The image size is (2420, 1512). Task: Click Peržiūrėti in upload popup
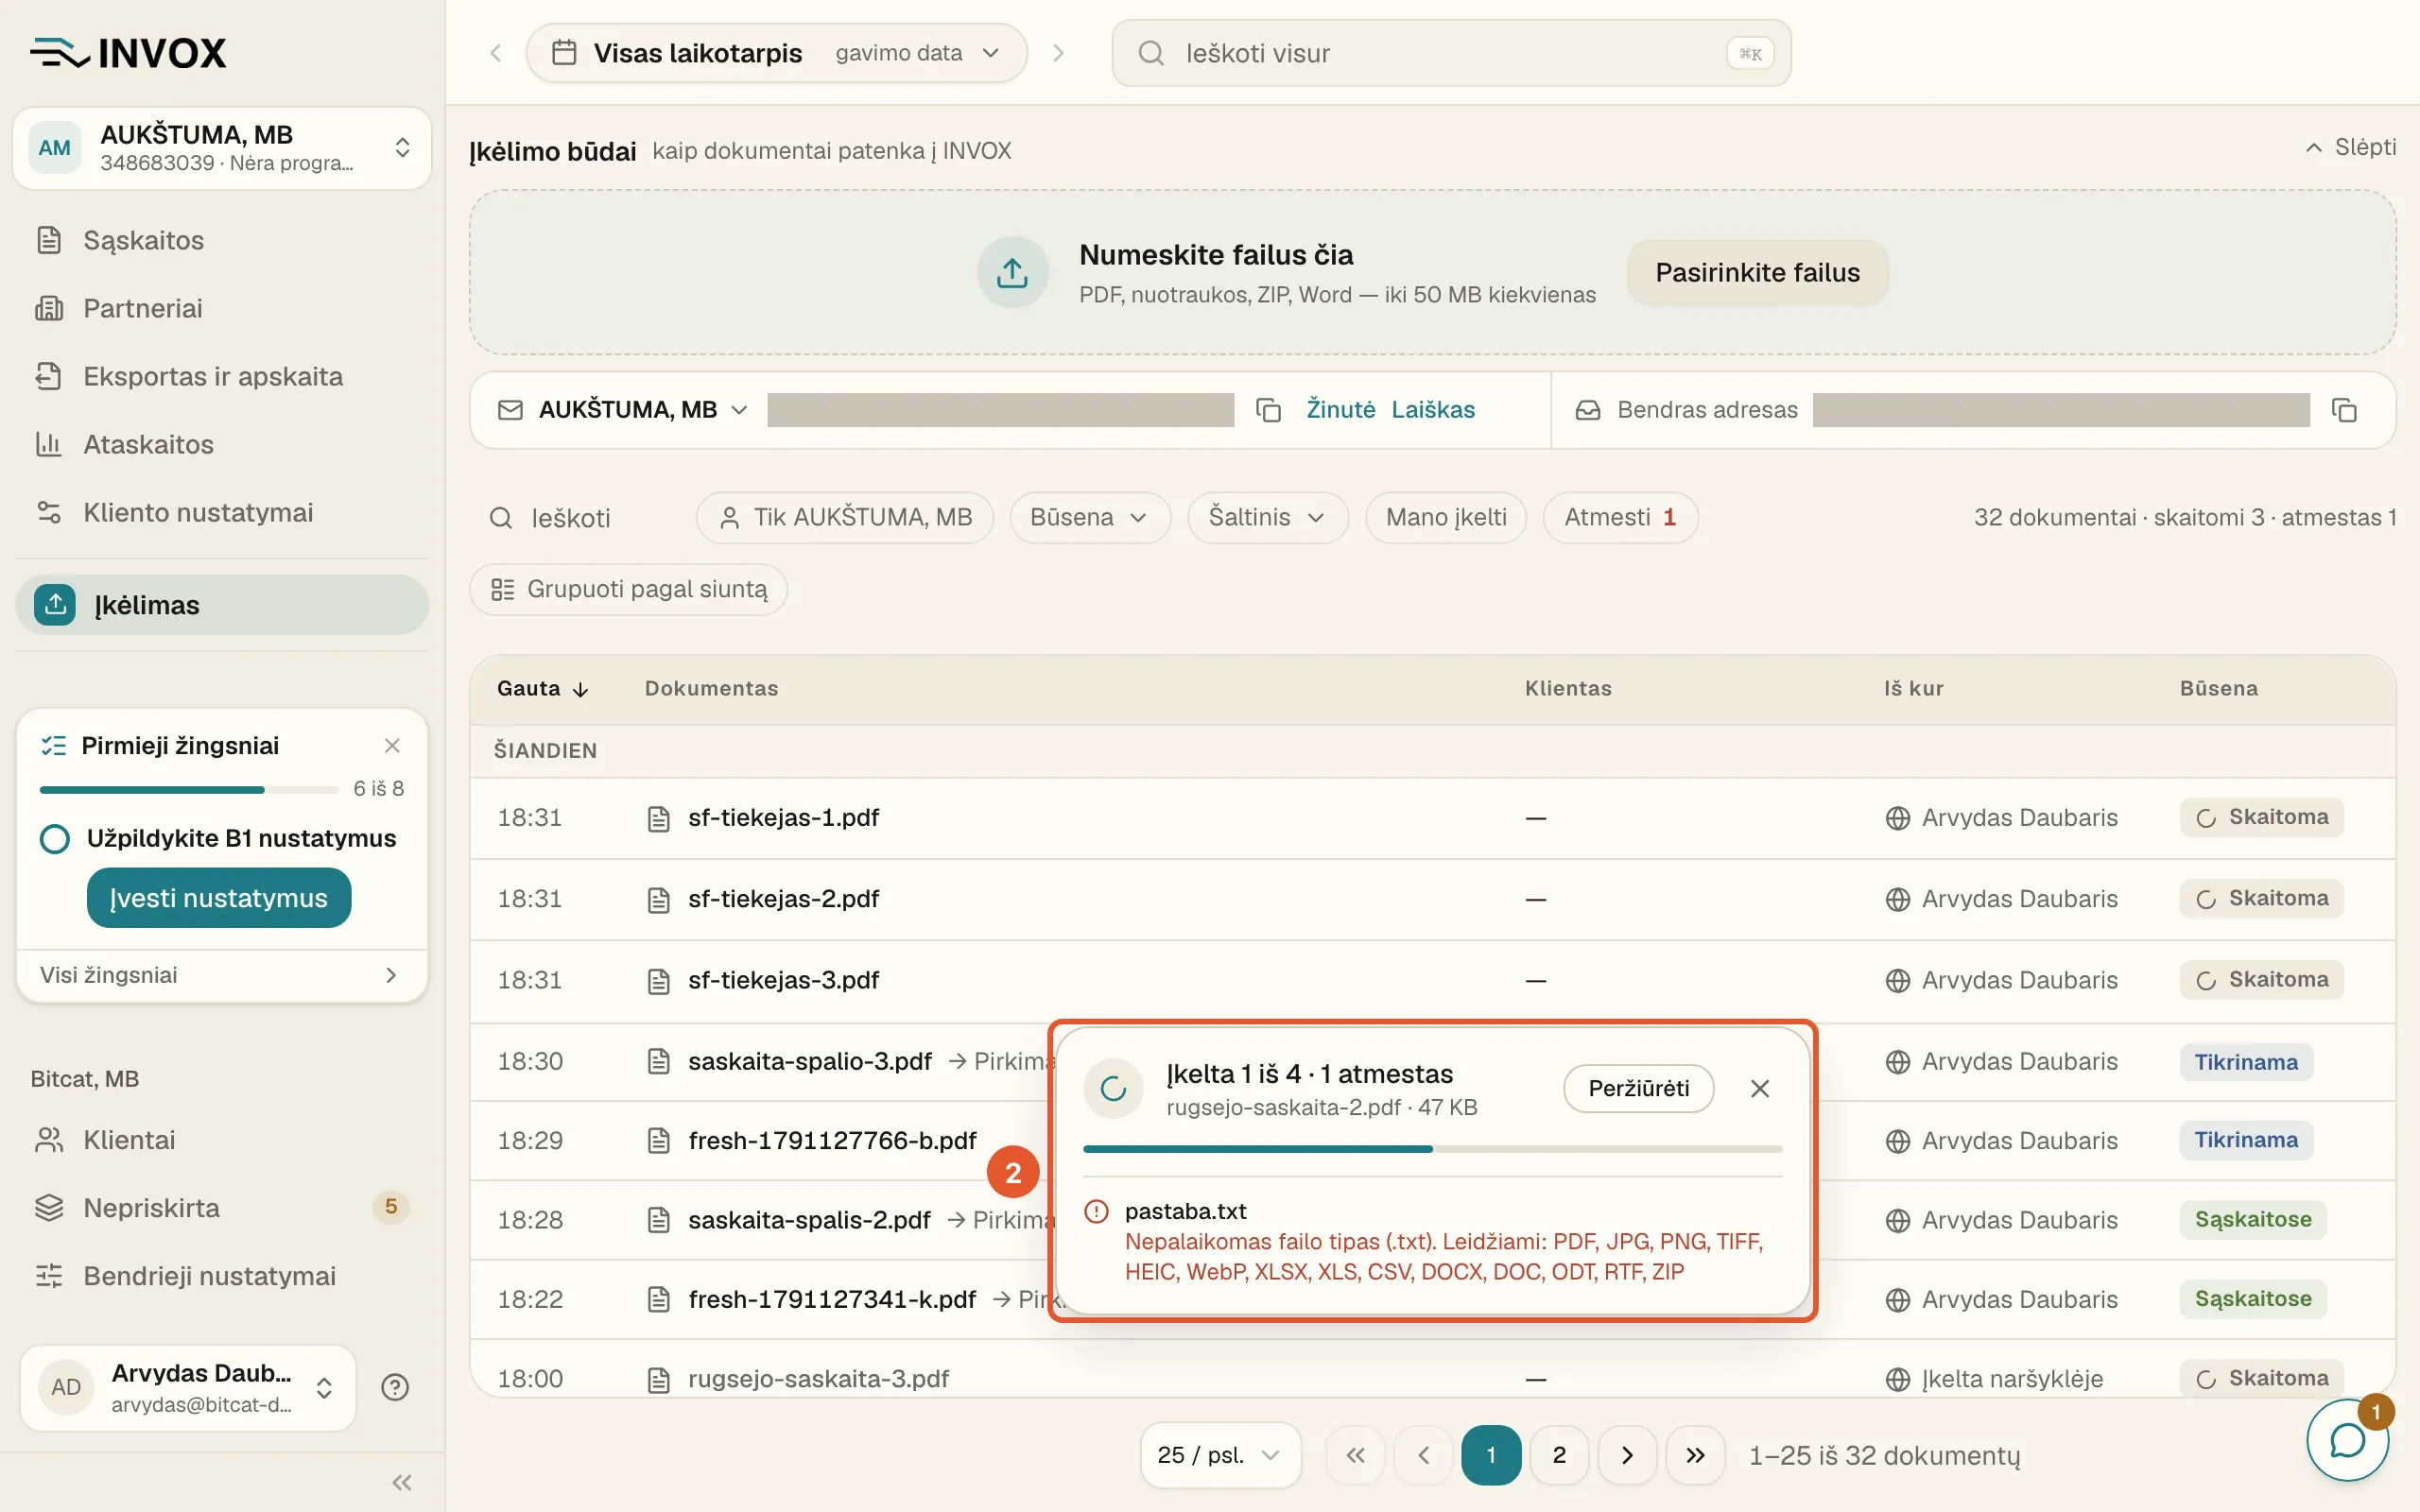coord(1638,1088)
